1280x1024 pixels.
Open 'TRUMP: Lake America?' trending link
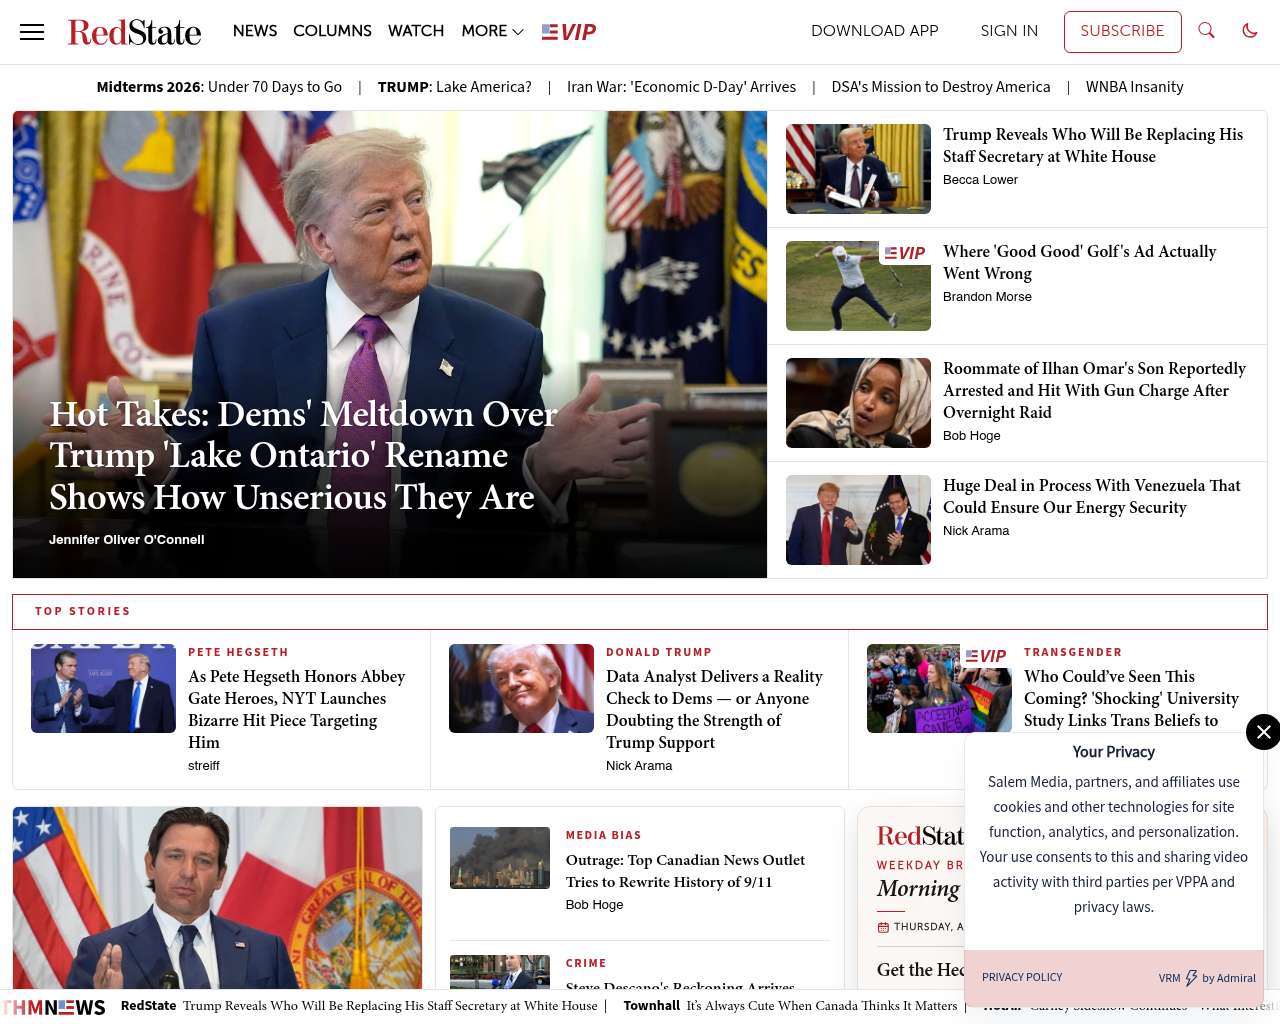pyautogui.click(x=455, y=87)
